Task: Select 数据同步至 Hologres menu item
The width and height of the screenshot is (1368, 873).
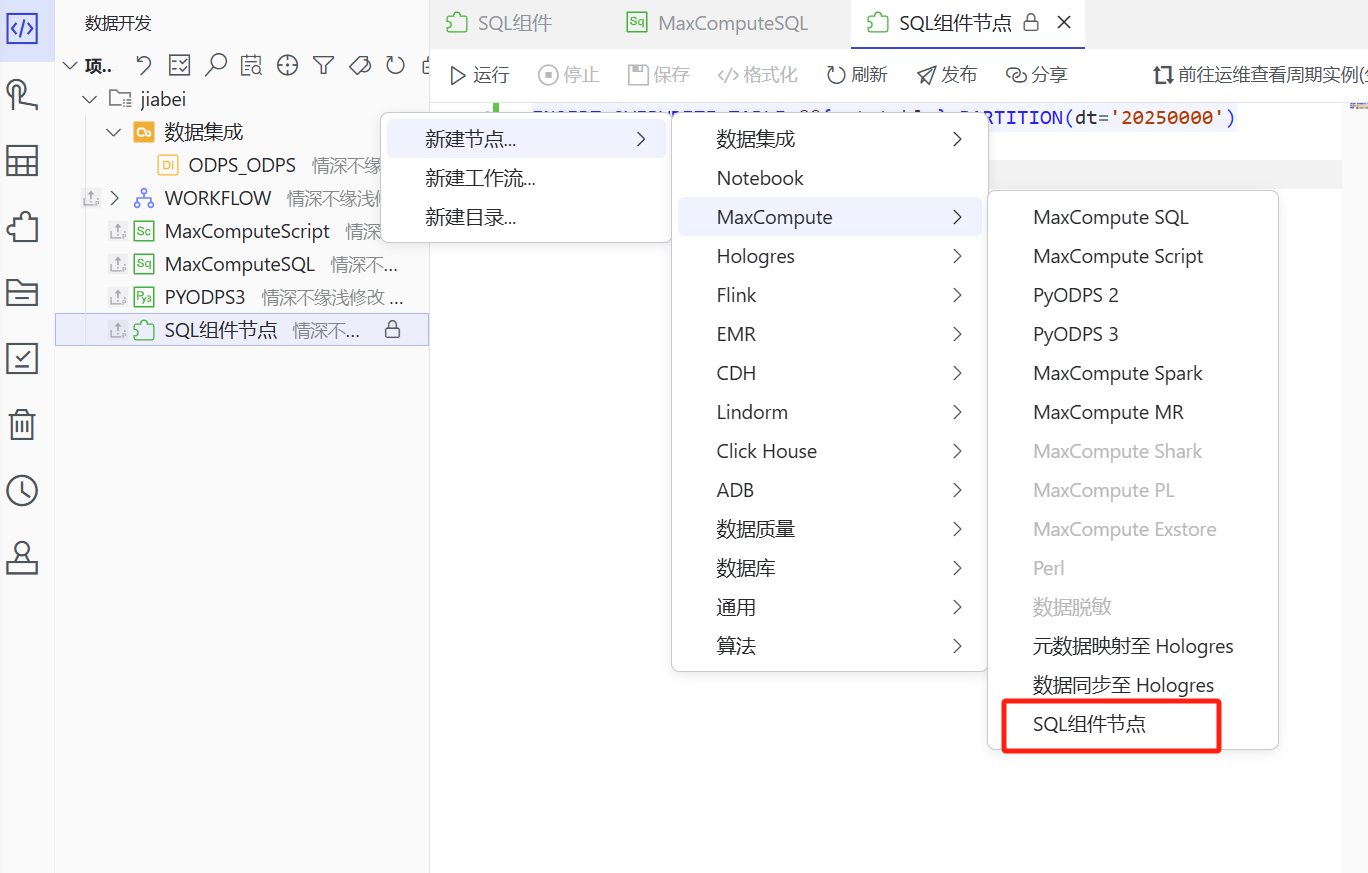Action: tap(1133, 685)
